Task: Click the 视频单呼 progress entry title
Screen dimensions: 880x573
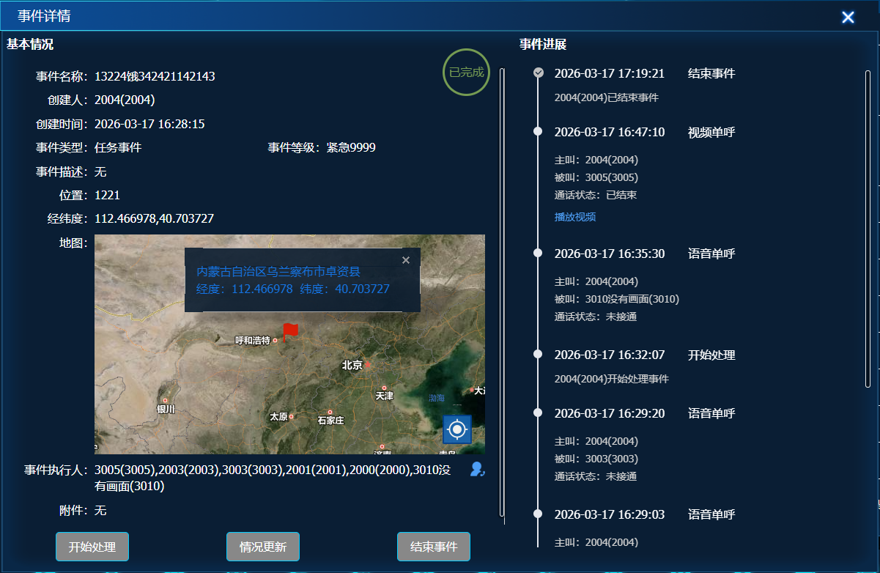Action: click(712, 132)
